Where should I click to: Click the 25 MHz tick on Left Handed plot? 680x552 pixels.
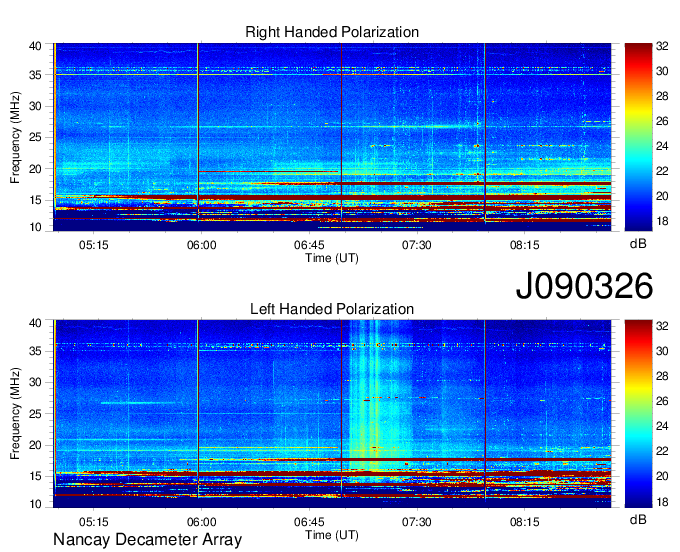(x=35, y=414)
